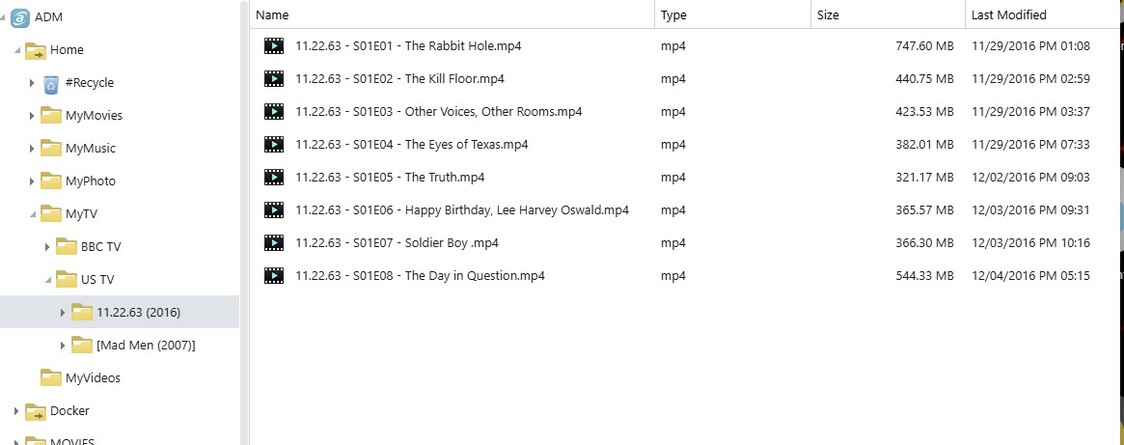
Task: Select the MyPhoto folder in tree
Action: (x=90, y=181)
